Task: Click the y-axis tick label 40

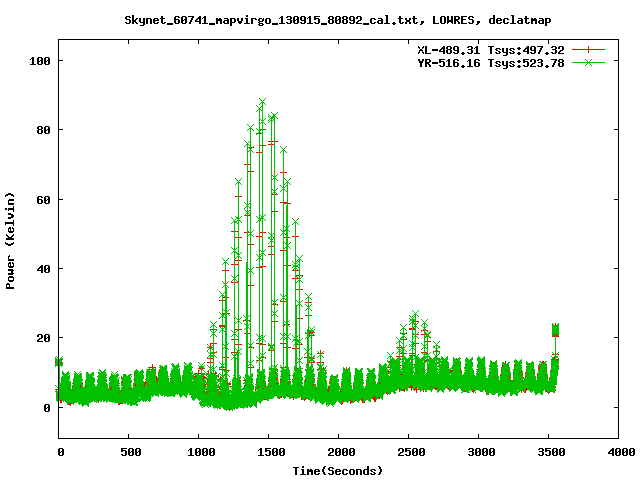Action: (43, 269)
